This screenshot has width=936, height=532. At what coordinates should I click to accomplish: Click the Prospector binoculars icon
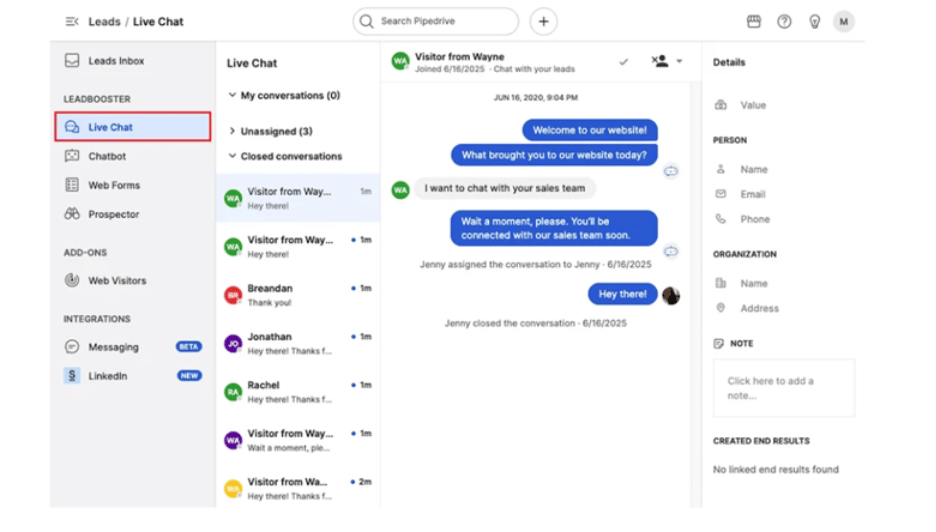pyautogui.click(x=72, y=214)
